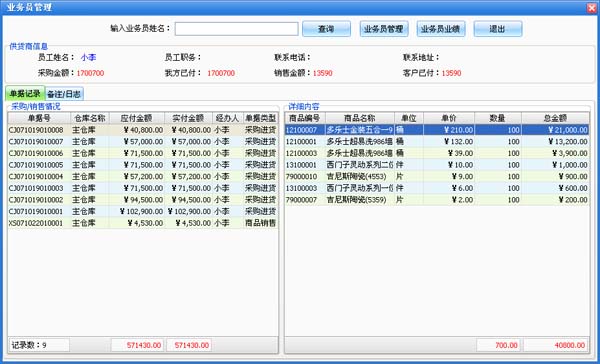Sort by 应付金额 column header
The width and height of the screenshot is (600, 364).
point(137,118)
